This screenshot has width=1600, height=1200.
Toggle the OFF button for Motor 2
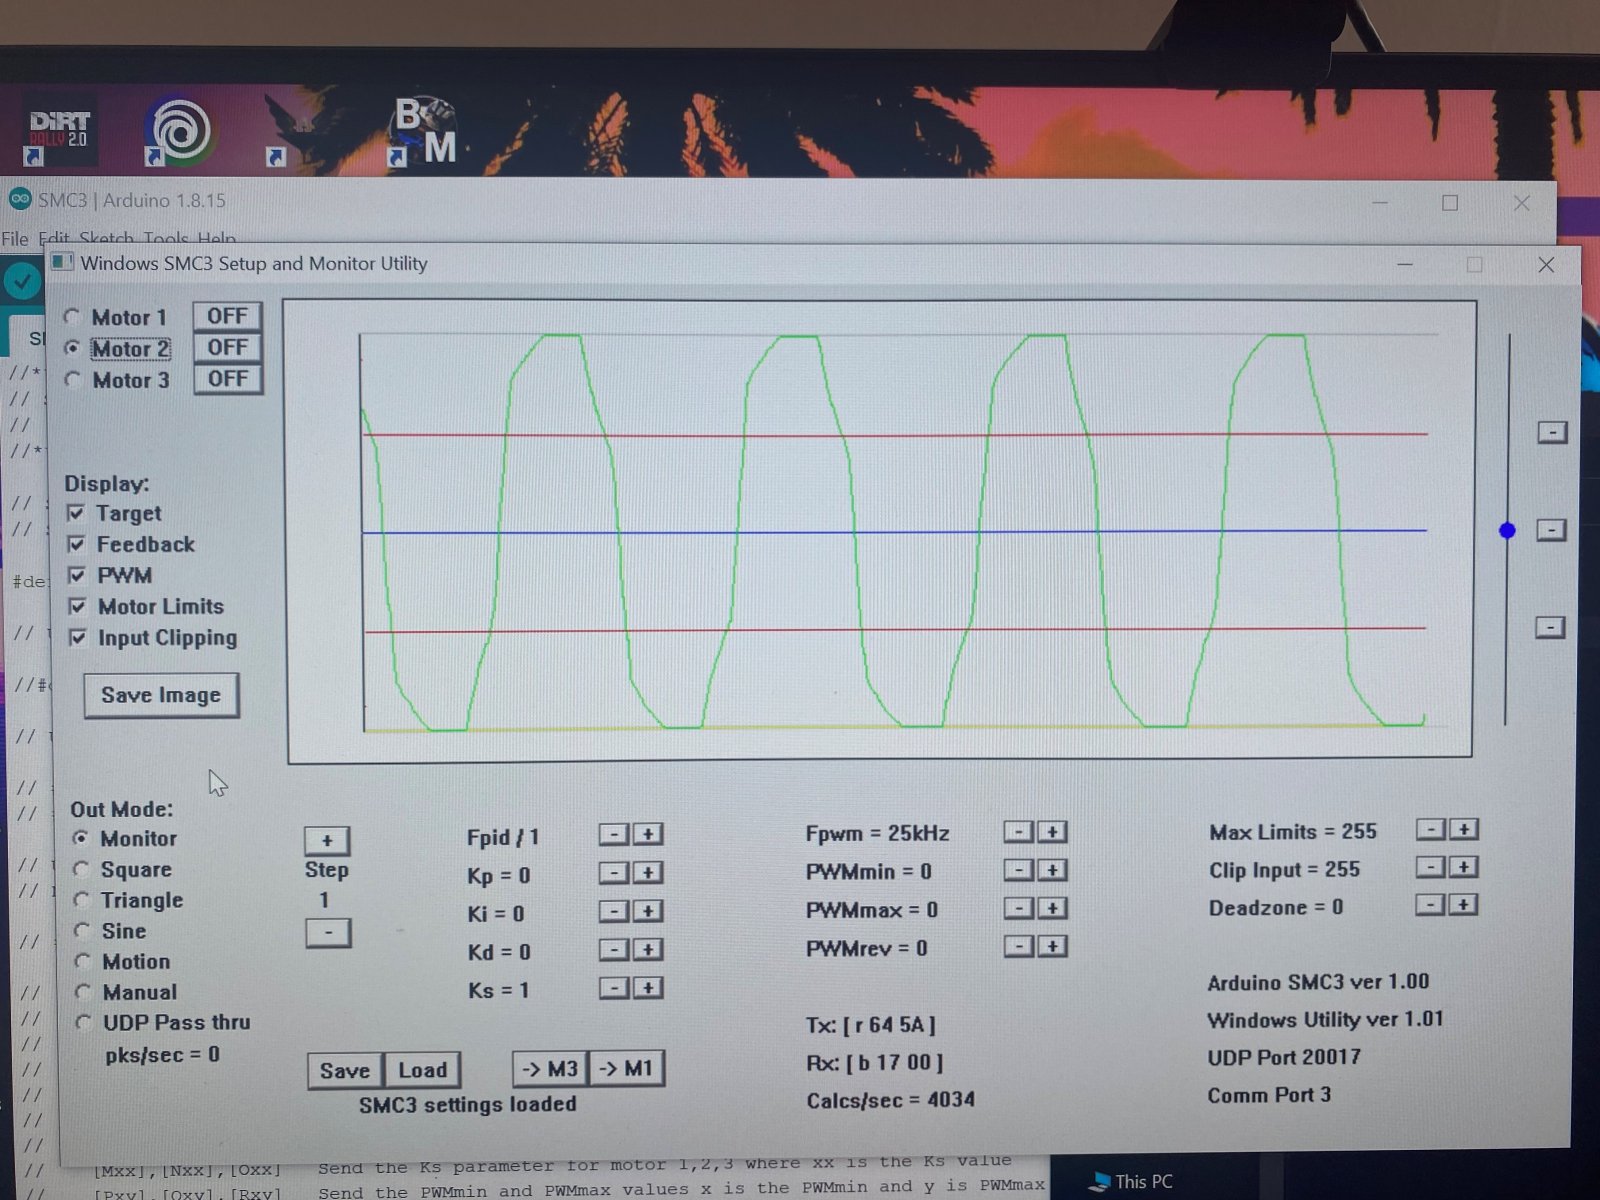[x=227, y=347]
